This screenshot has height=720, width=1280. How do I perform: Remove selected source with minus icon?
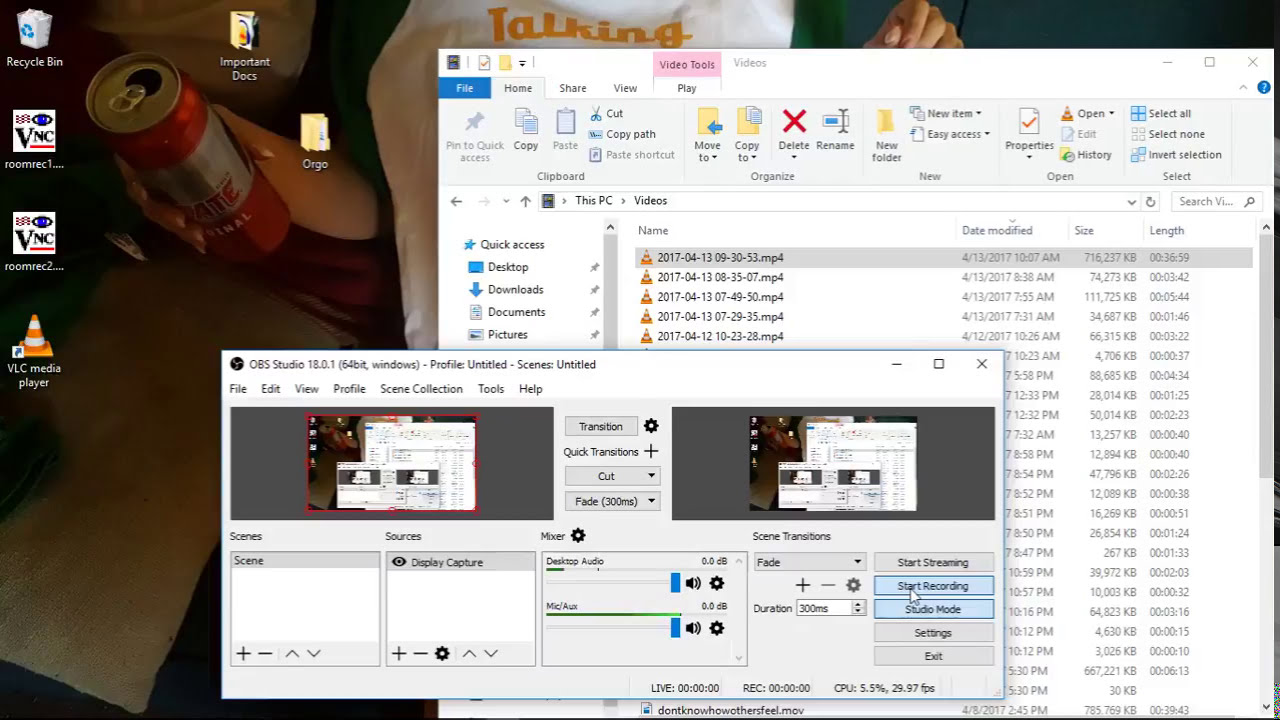[x=420, y=653]
